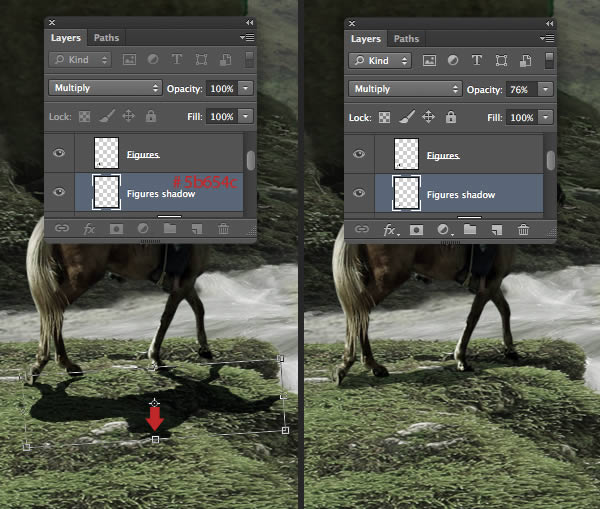Select Layers tab in left panel

66,38
